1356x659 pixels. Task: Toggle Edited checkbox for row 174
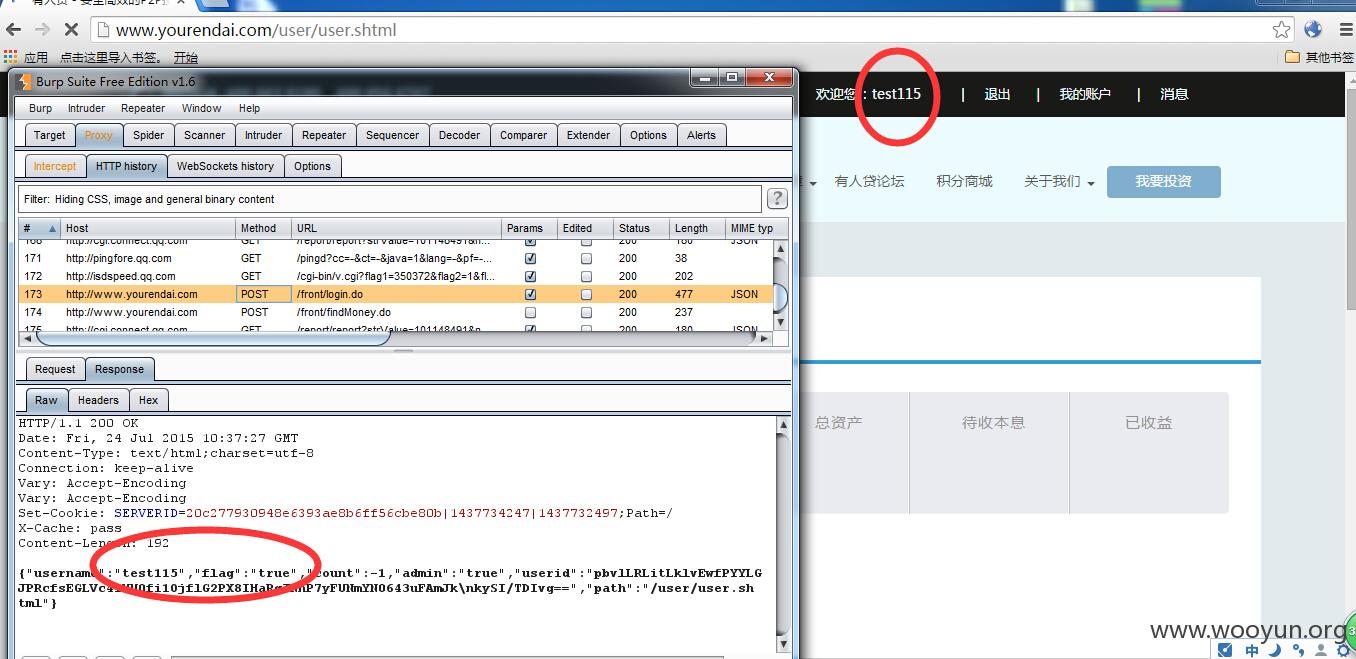[586, 313]
